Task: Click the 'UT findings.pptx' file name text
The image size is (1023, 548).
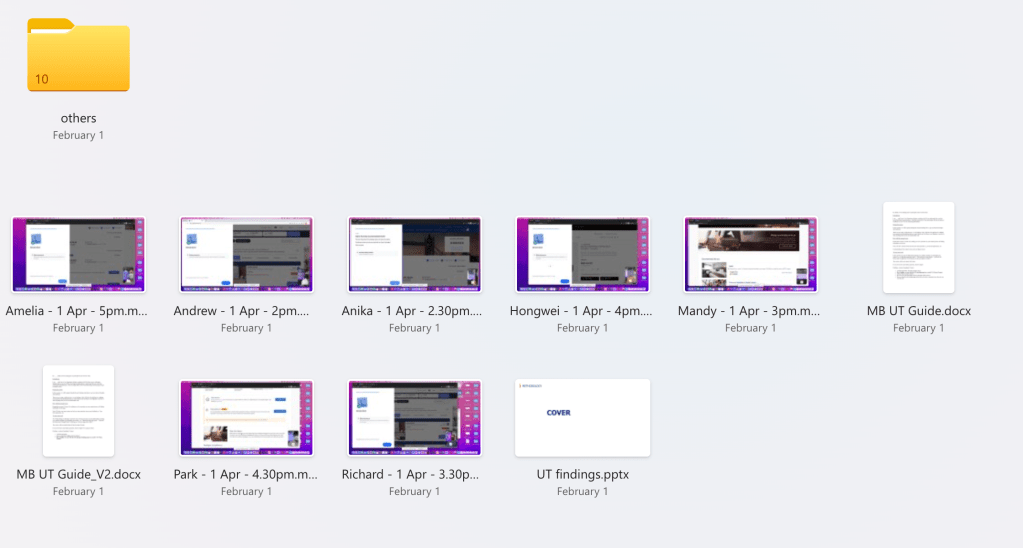Action: [582, 474]
